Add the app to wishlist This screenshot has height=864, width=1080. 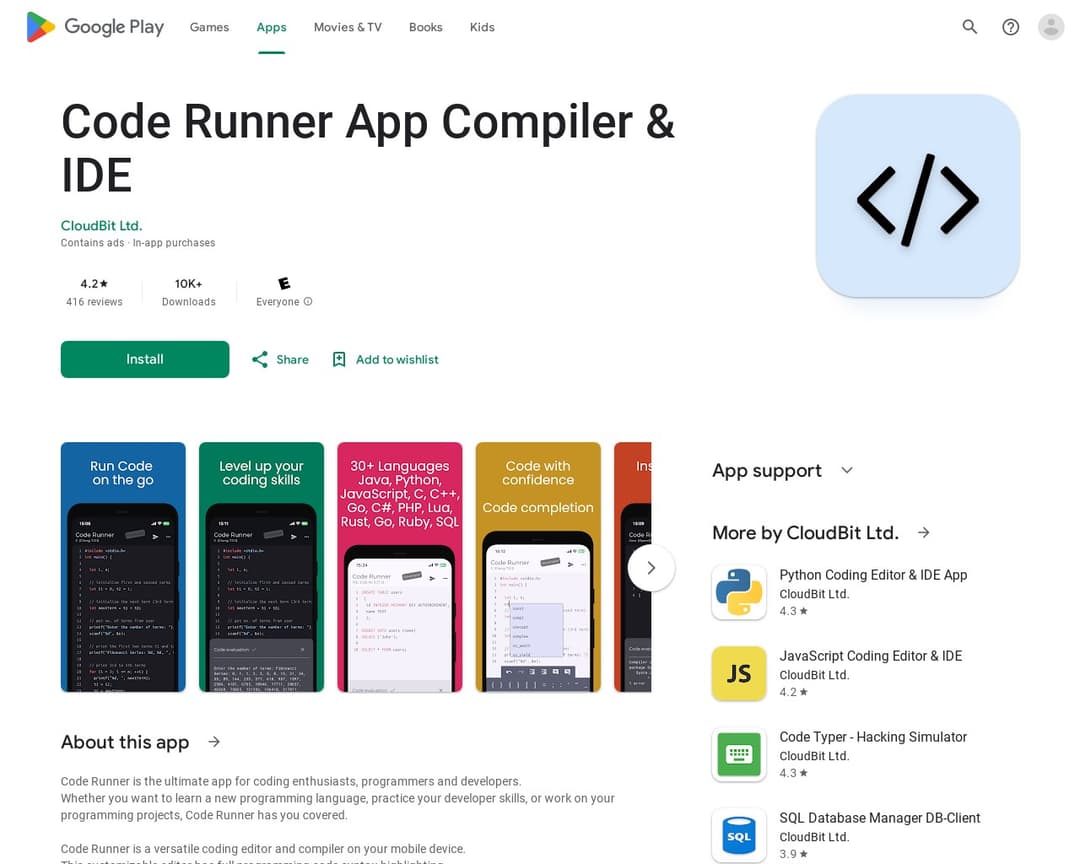point(385,360)
